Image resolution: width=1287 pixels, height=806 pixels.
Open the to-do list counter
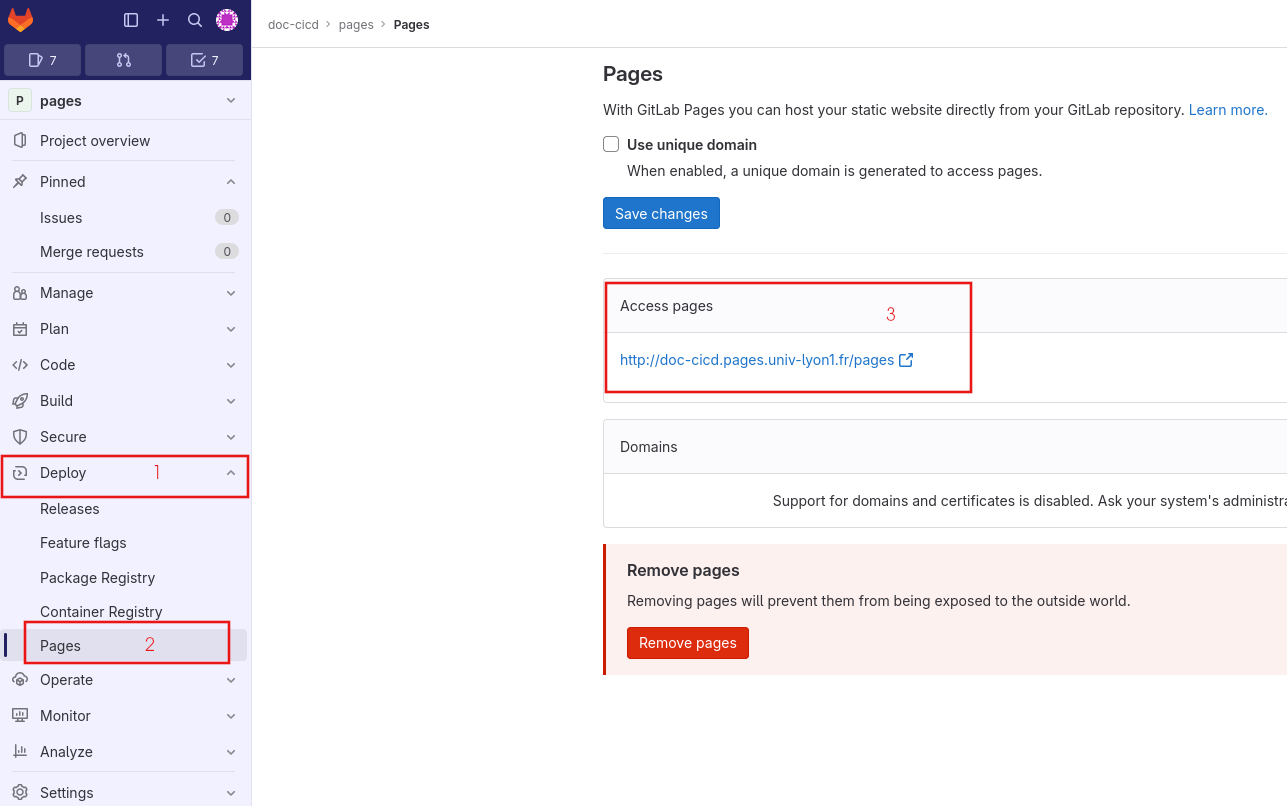tap(204, 60)
